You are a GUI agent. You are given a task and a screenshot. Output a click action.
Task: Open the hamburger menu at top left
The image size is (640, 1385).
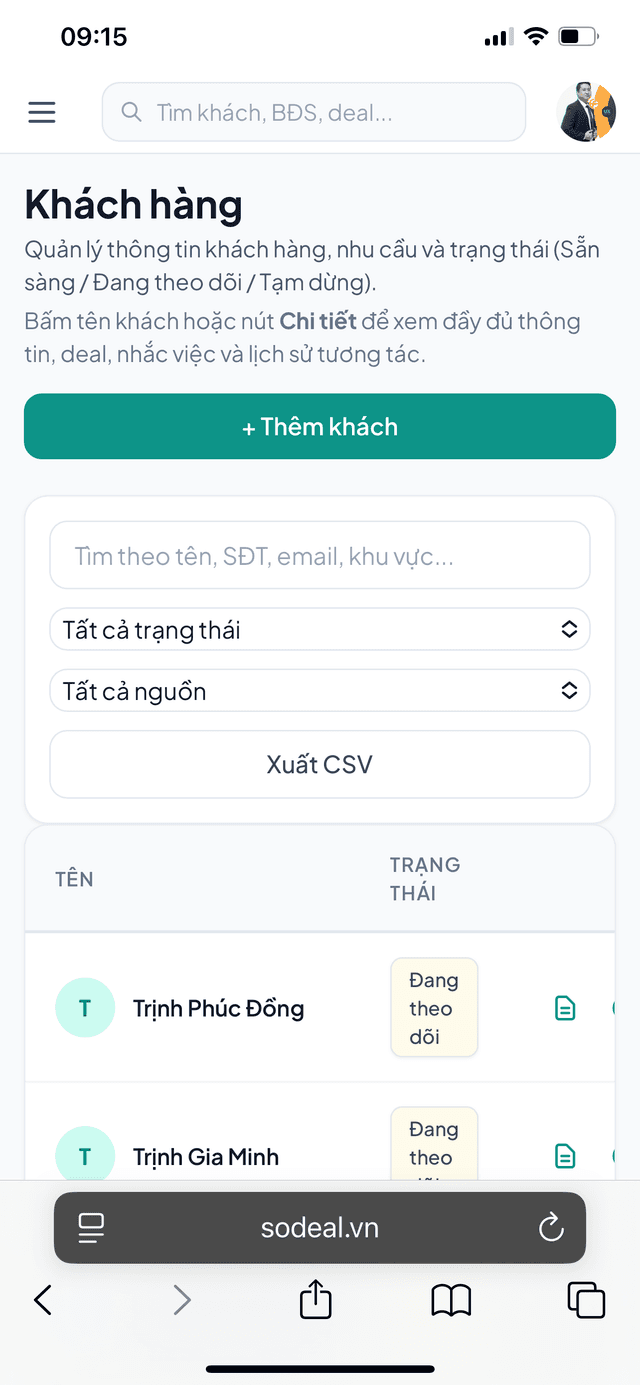41,112
